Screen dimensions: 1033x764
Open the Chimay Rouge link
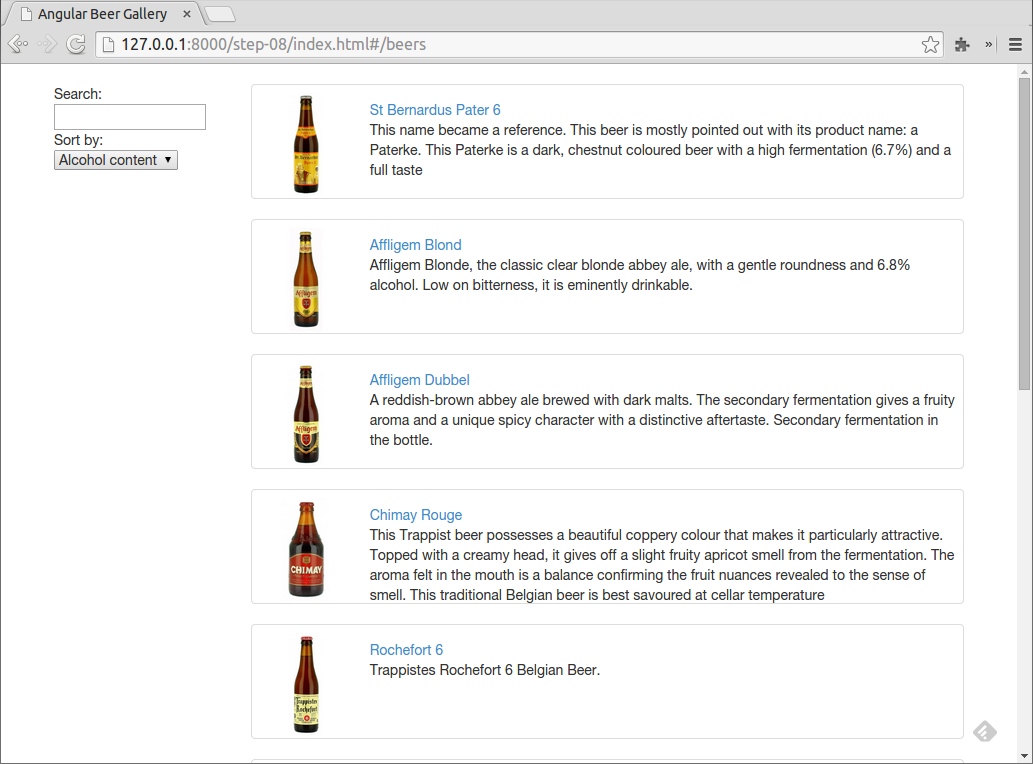point(416,515)
